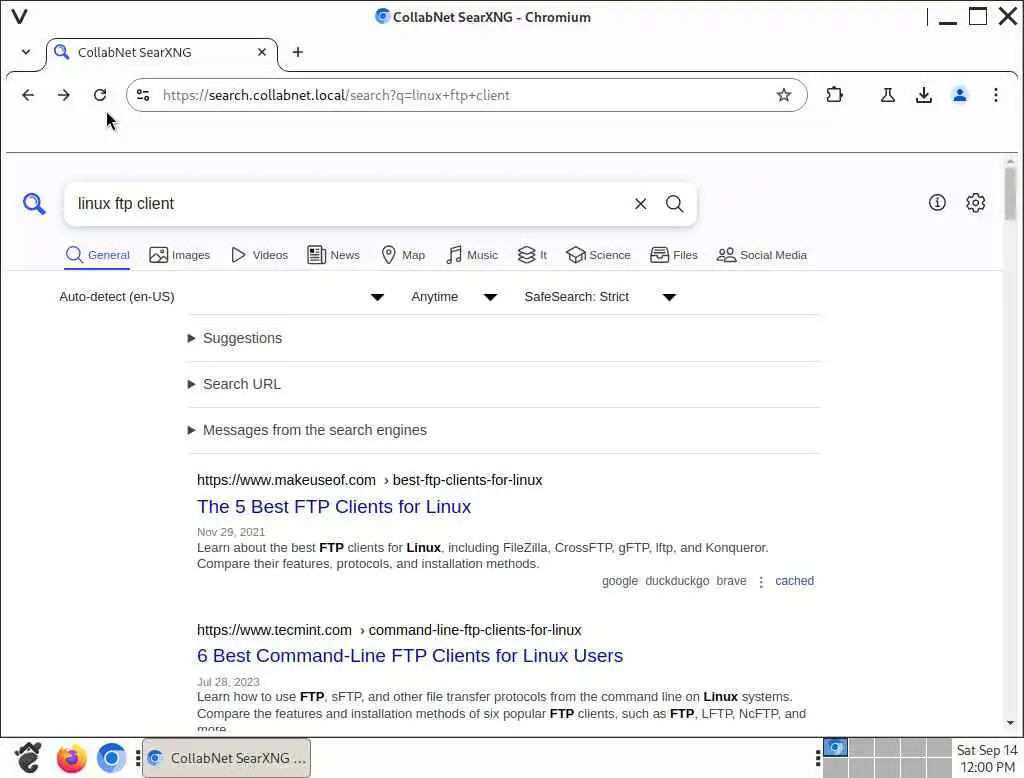Open tecmint.com result URL
This screenshot has height=778, width=1024.
[x=389, y=630]
